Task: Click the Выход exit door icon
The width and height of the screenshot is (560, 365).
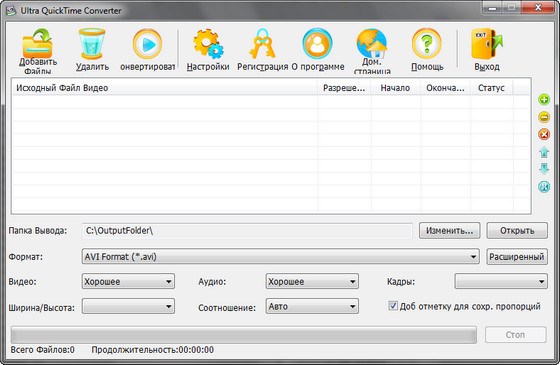Action: click(487, 44)
